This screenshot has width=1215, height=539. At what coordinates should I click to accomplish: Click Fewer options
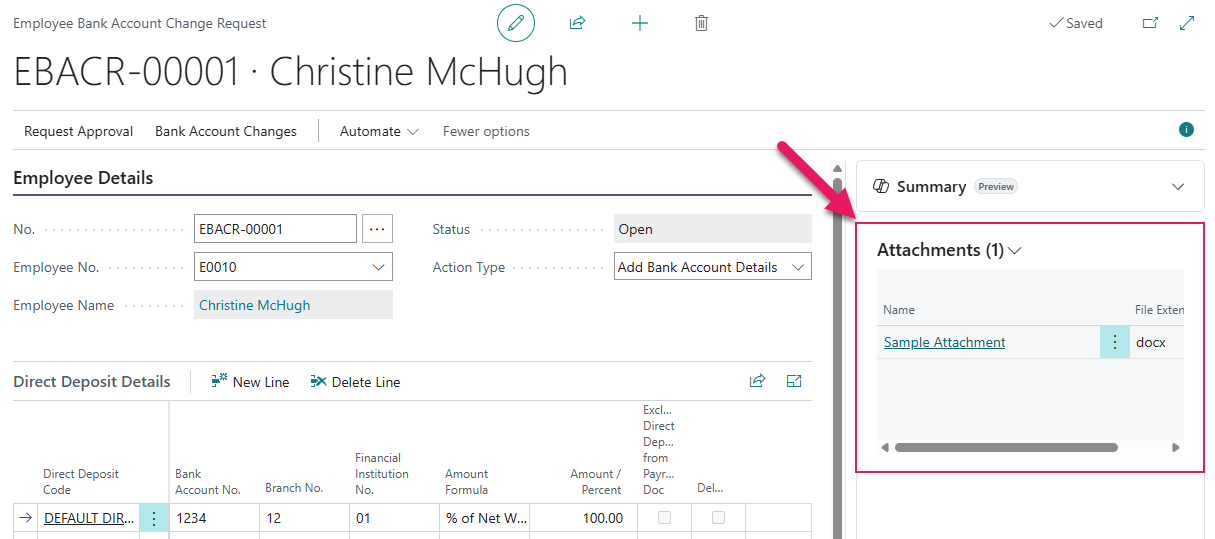486,131
